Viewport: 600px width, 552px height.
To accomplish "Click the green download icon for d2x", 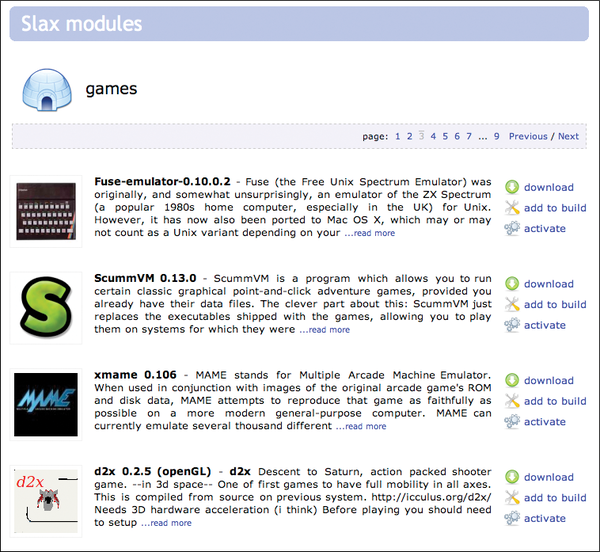I will 512,477.
